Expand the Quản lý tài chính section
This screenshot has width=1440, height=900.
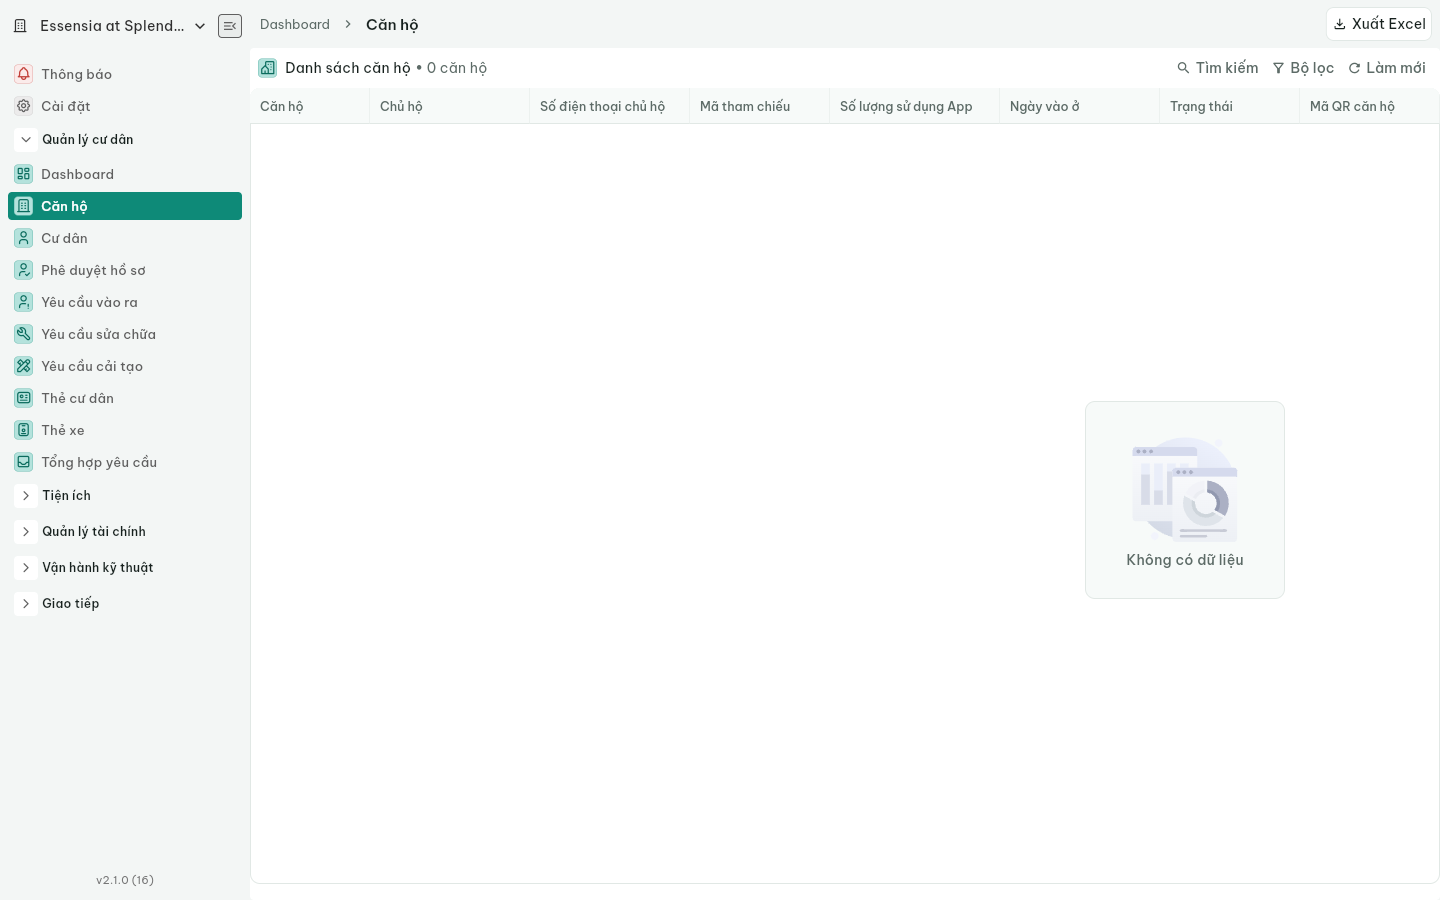26,532
